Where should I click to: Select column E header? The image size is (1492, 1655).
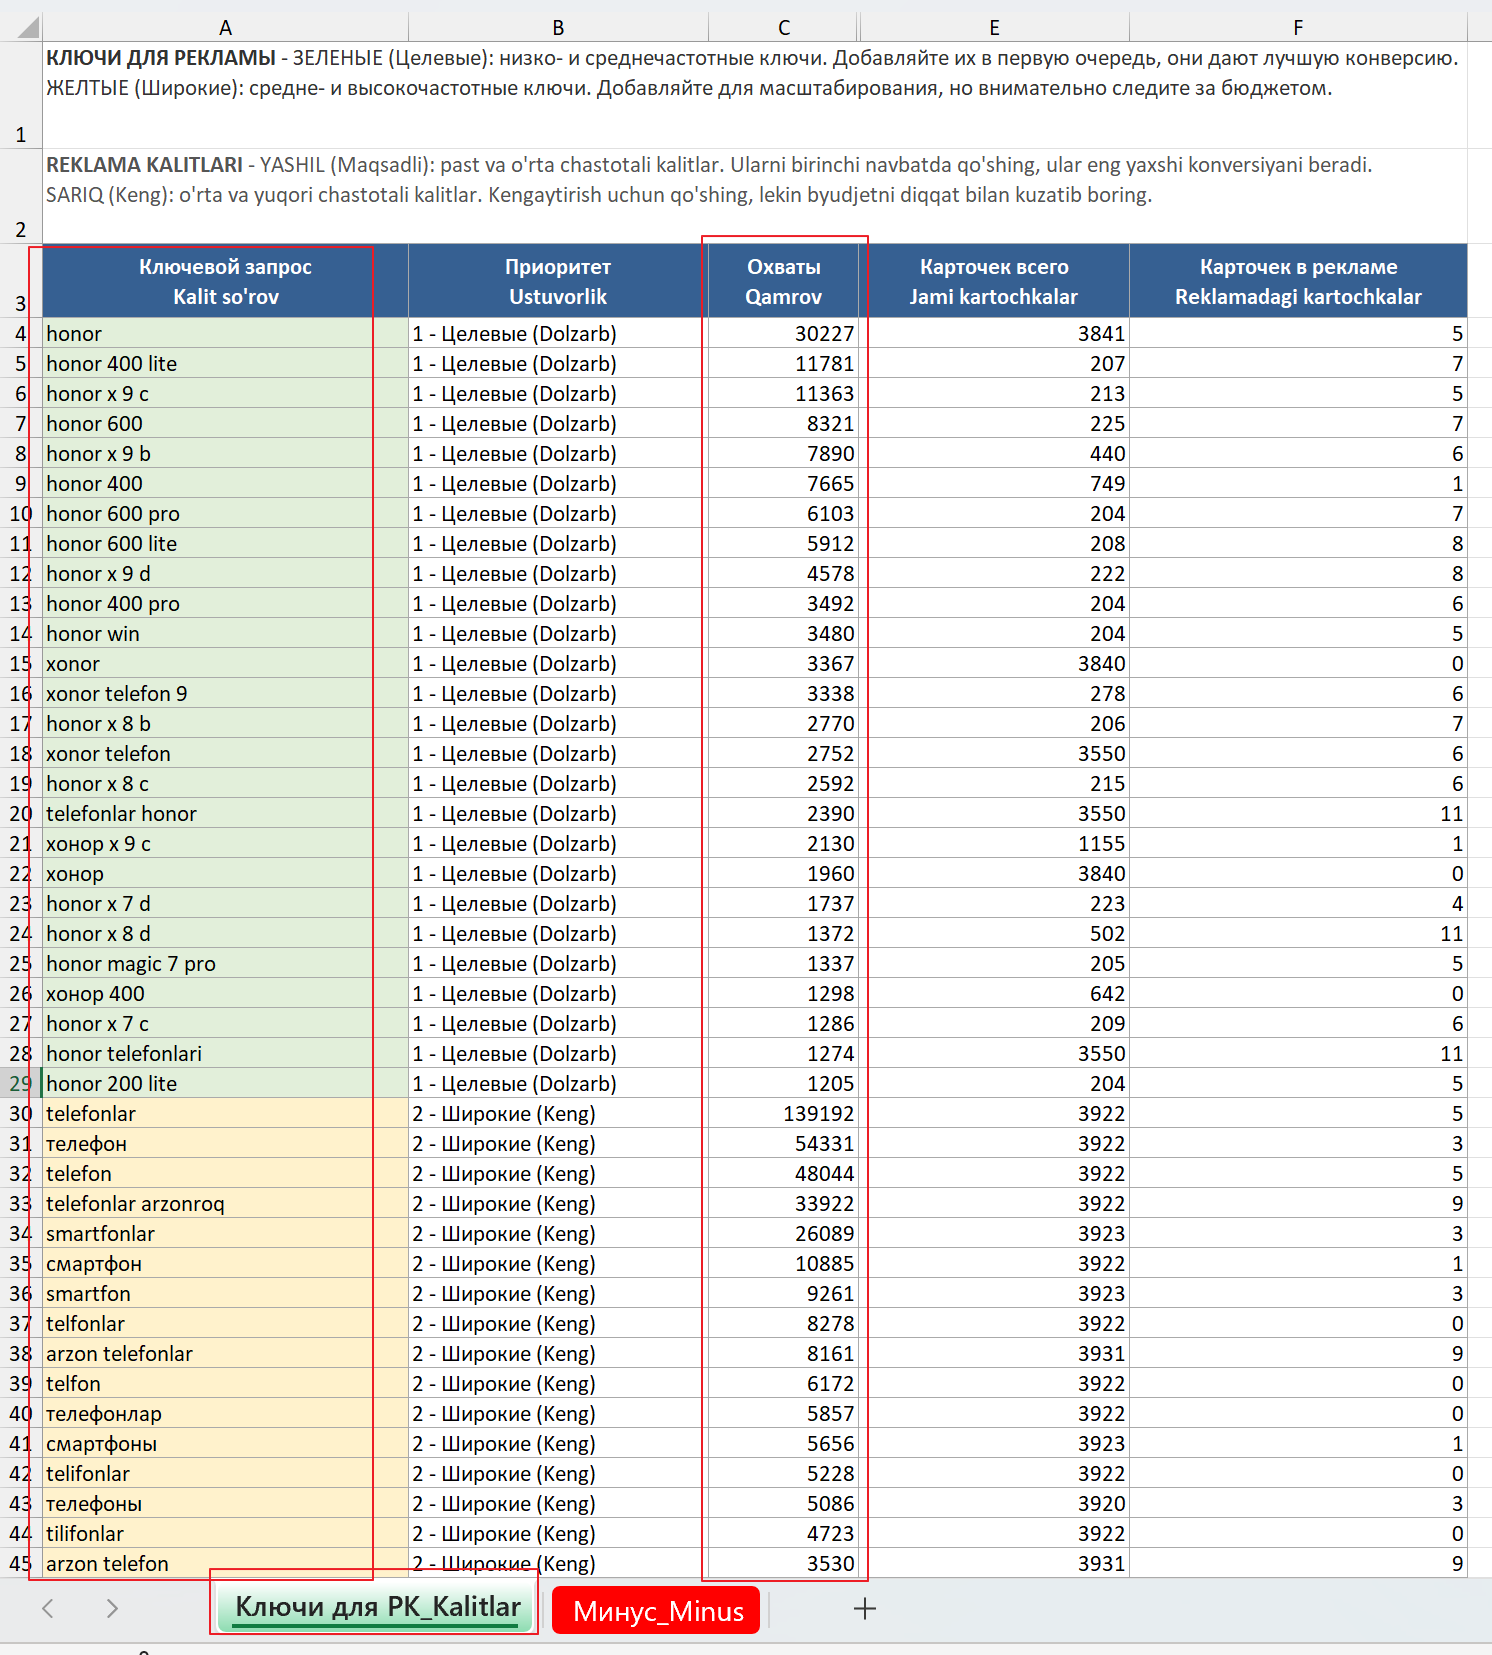click(994, 27)
